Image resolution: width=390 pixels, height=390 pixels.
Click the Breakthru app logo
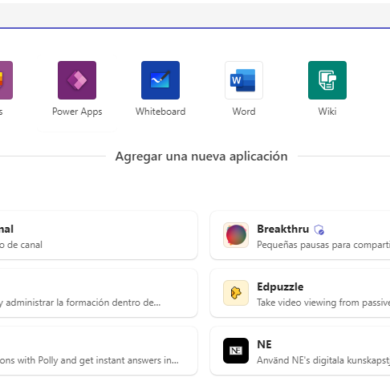click(x=236, y=235)
